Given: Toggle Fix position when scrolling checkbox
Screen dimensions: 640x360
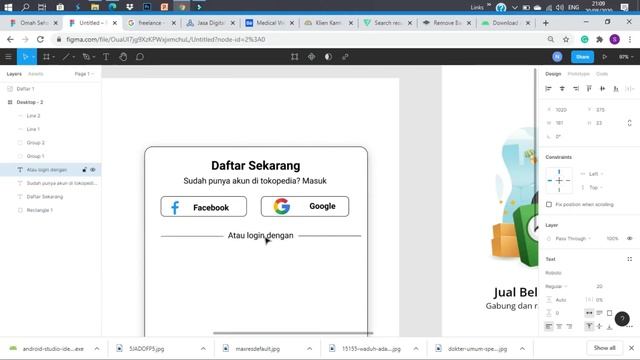Looking at the screenshot, I should (x=549, y=204).
